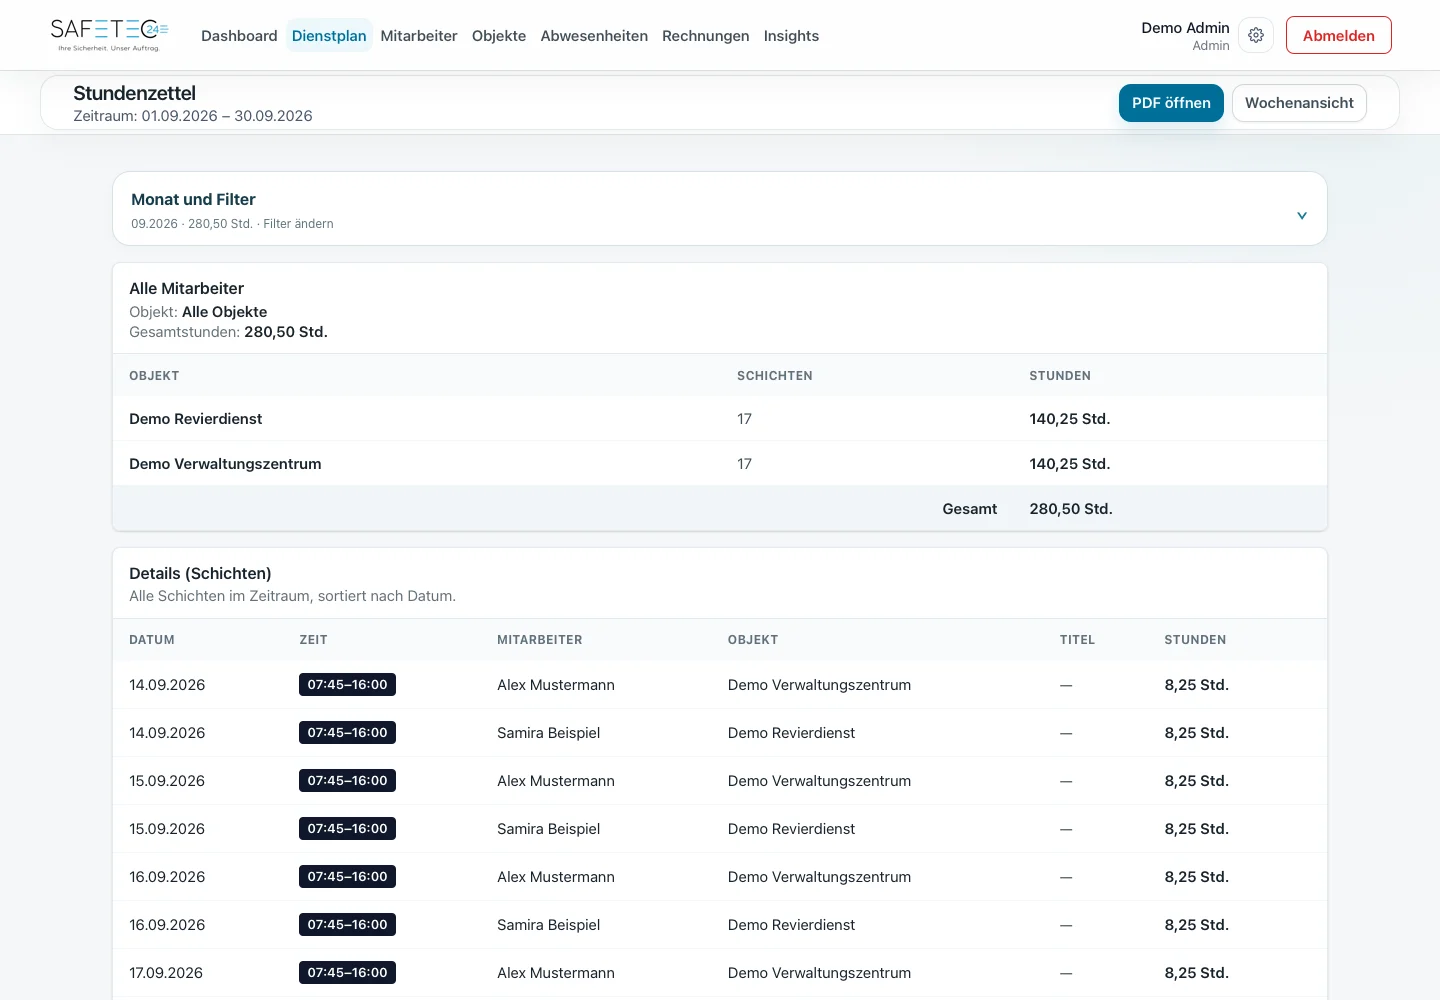The width and height of the screenshot is (1440, 1000).
Task: Click Samira Beispiel in the 14.09.2026 row
Action: pyautogui.click(x=548, y=733)
